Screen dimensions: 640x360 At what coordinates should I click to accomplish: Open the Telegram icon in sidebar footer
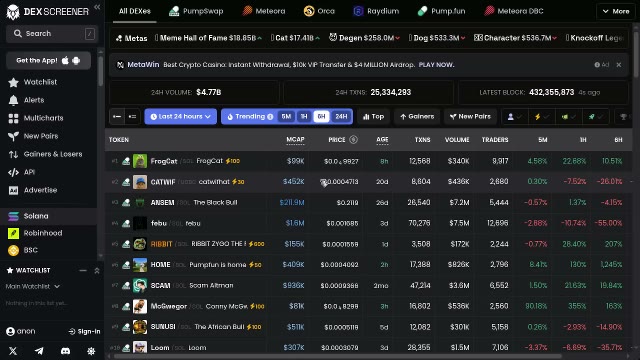(x=39, y=351)
